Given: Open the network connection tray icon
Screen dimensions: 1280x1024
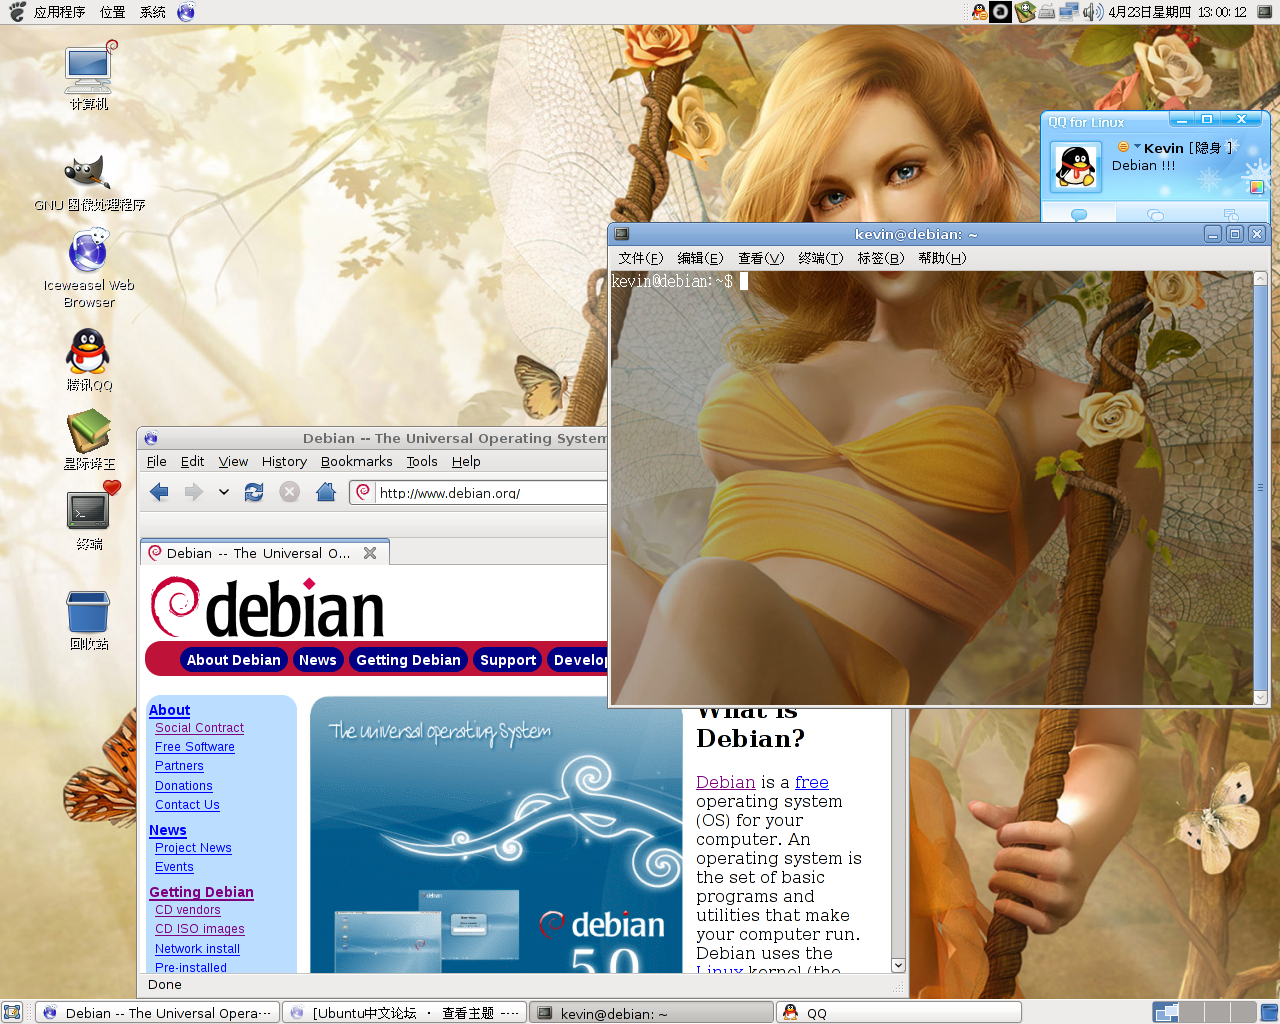Looking at the screenshot, I should (x=1069, y=12).
